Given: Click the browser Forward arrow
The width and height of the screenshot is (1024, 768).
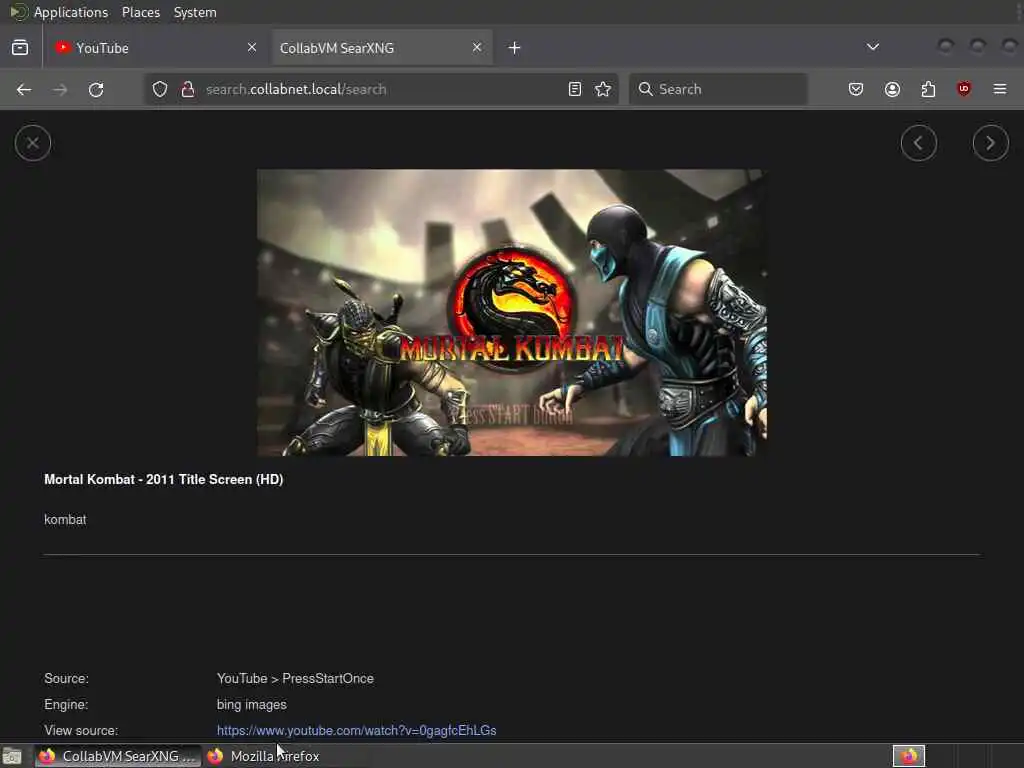Looking at the screenshot, I should 60,89.
